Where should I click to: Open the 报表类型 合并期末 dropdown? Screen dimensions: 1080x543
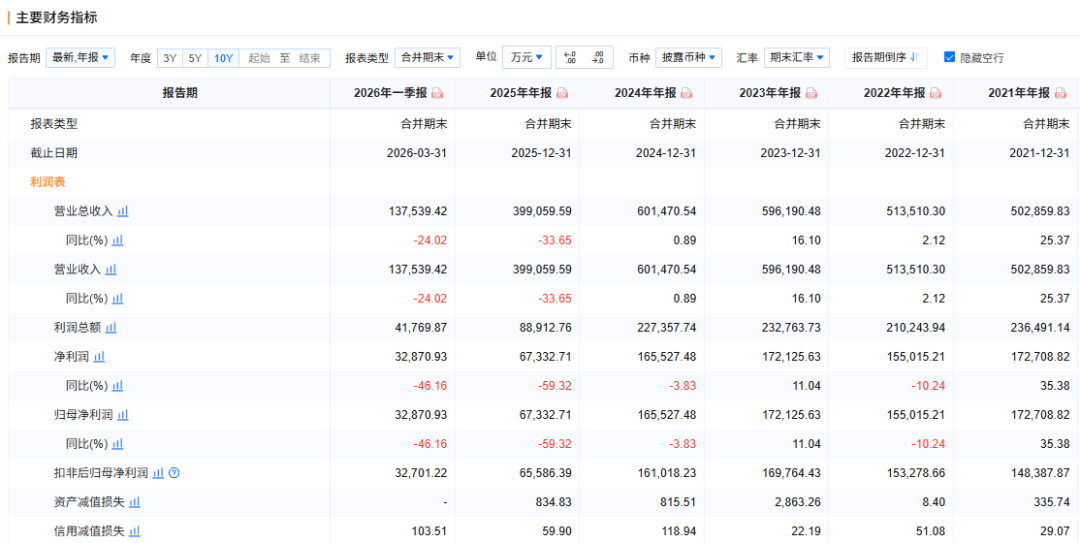click(428, 58)
